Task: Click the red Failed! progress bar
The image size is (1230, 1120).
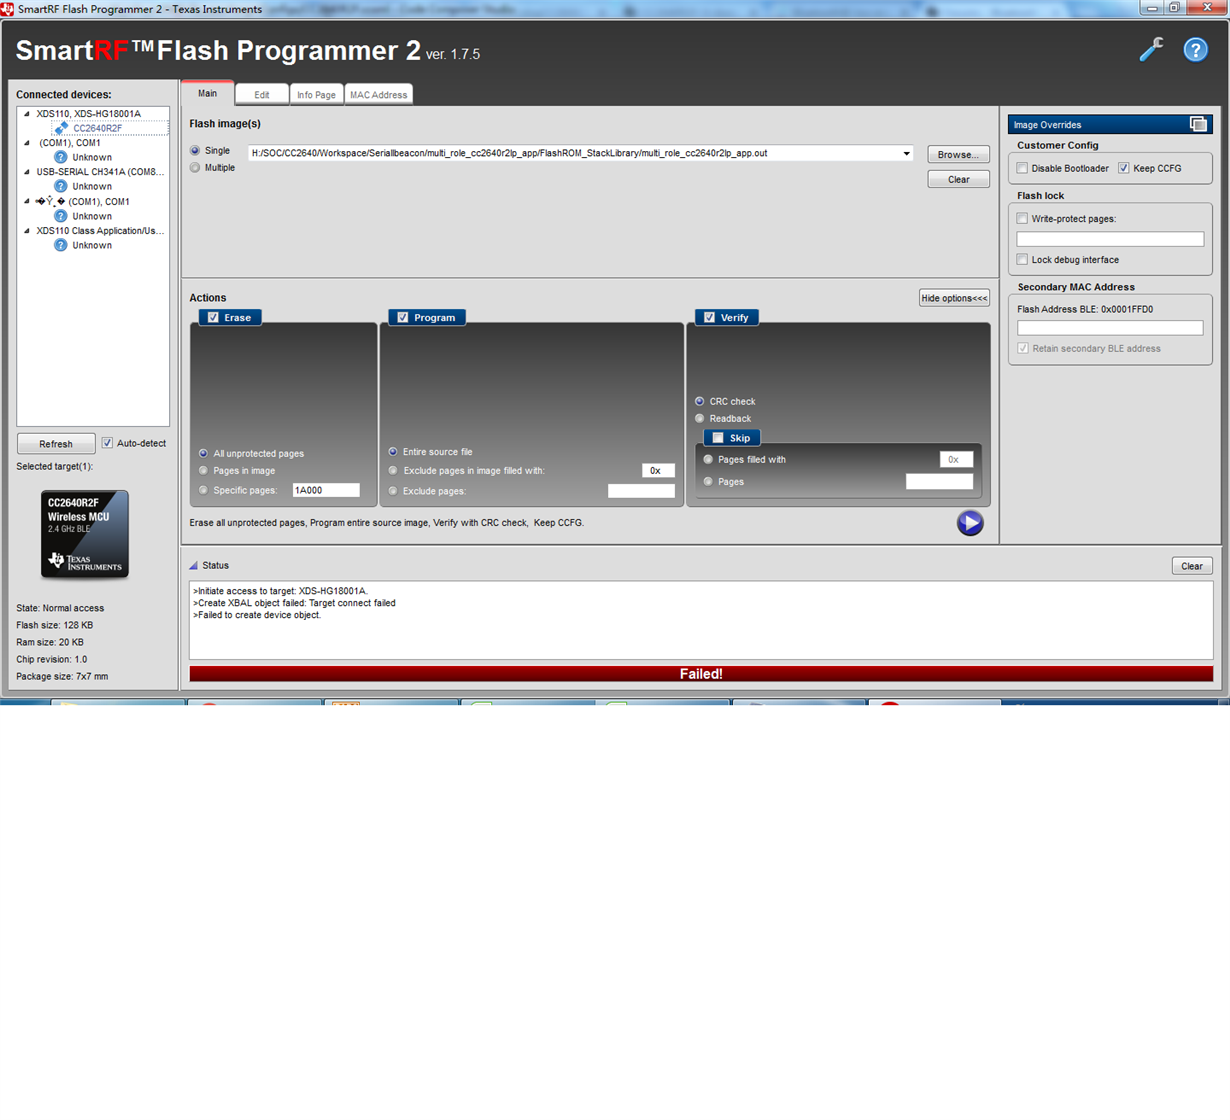Action: (701, 674)
